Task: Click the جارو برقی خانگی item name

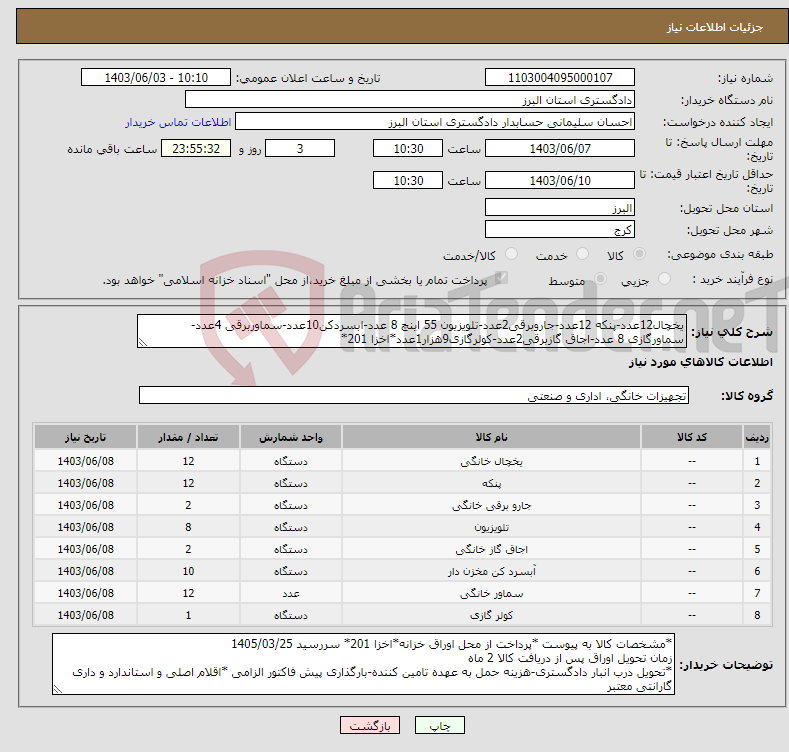Action: click(x=491, y=505)
